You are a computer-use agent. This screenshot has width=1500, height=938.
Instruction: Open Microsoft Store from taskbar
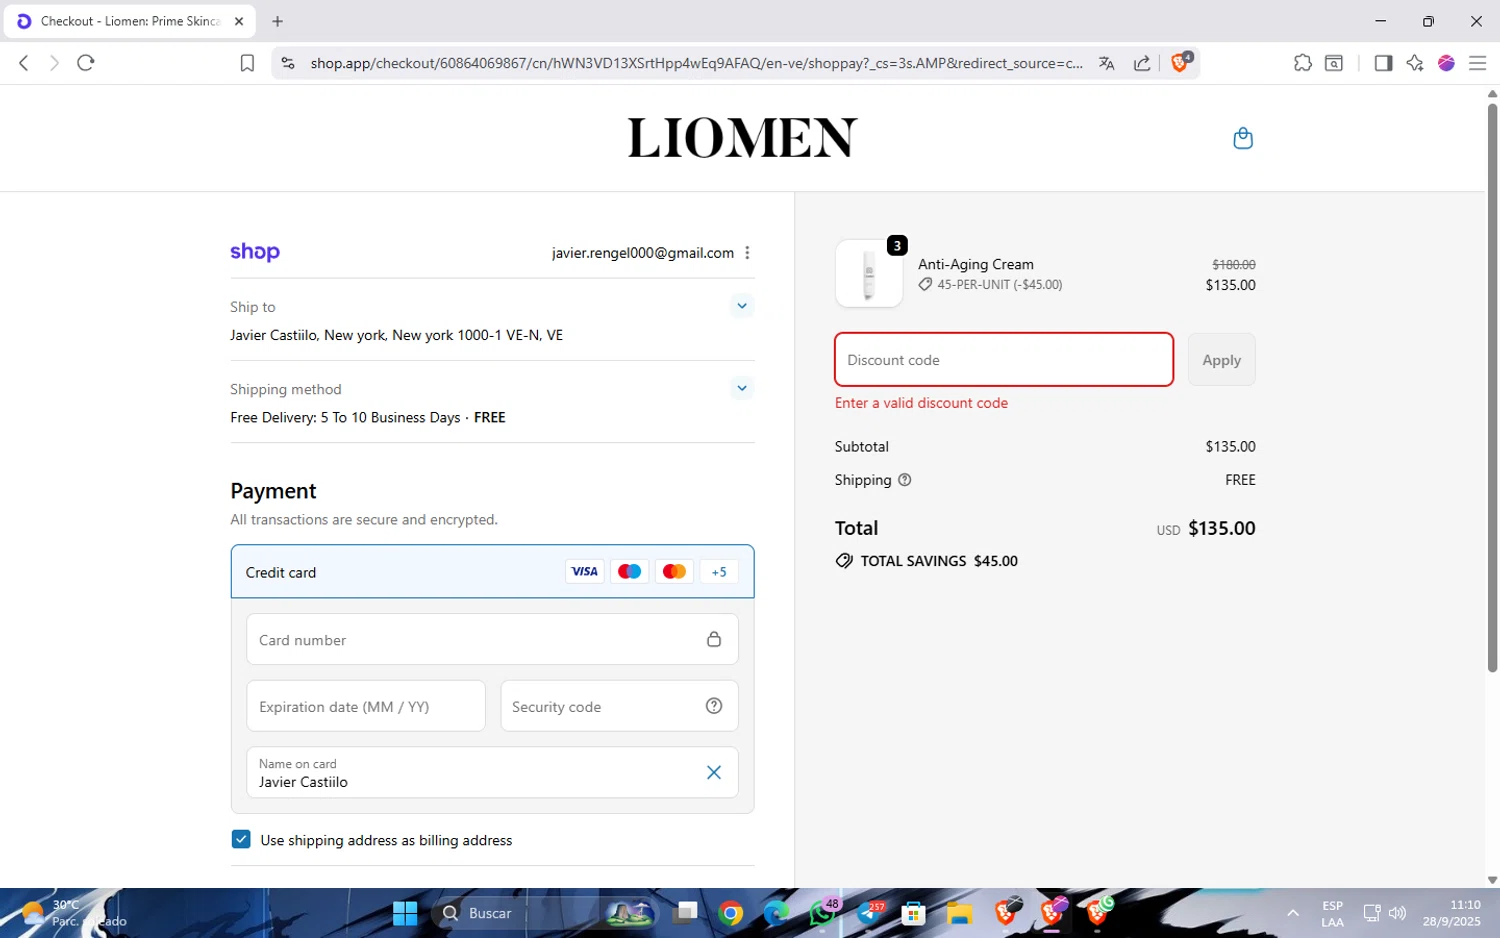click(x=914, y=913)
